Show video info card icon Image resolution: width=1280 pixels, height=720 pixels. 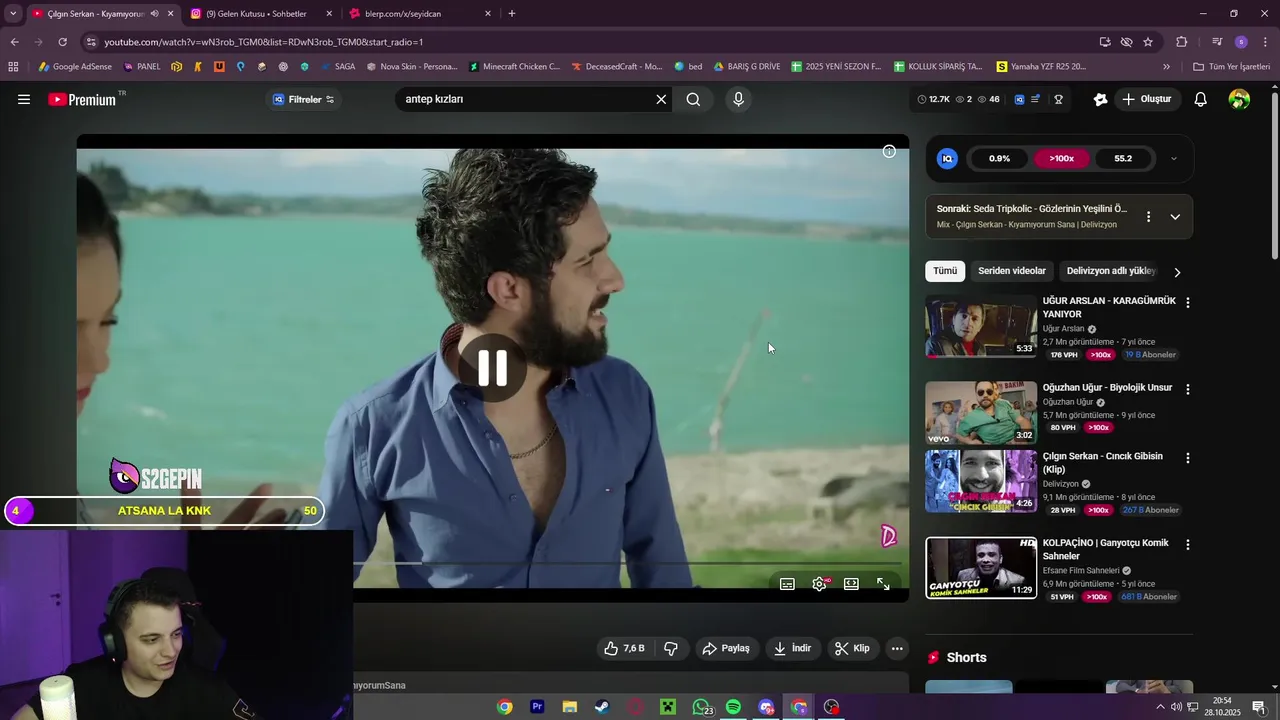pyautogui.click(x=889, y=151)
